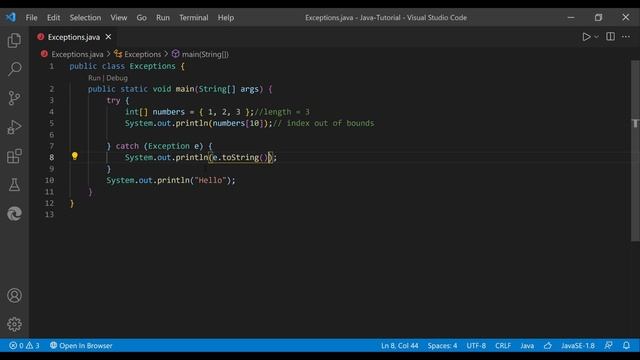Click "main" method name in line 2
The image size is (640, 360).
(x=185, y=89)
